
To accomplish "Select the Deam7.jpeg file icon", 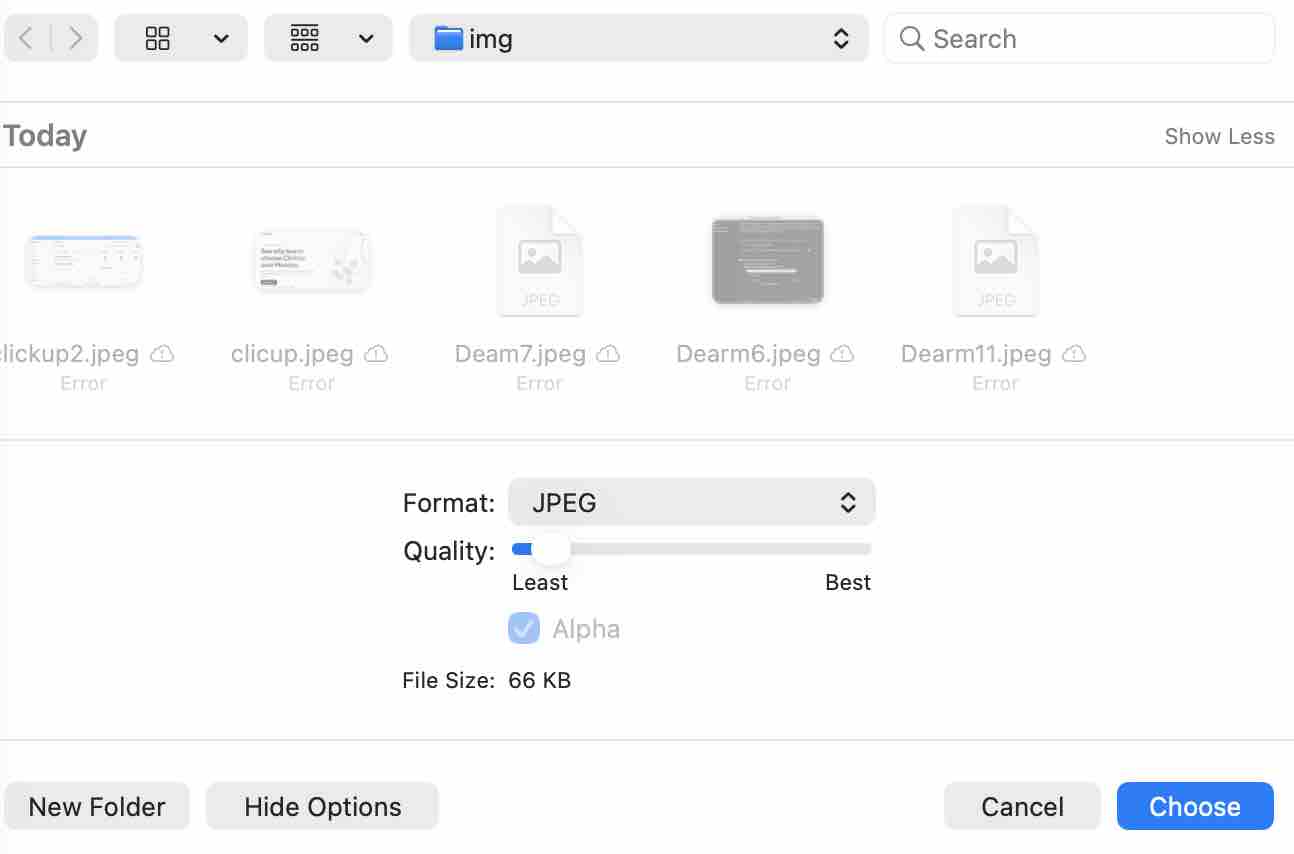I will [539, 261].
